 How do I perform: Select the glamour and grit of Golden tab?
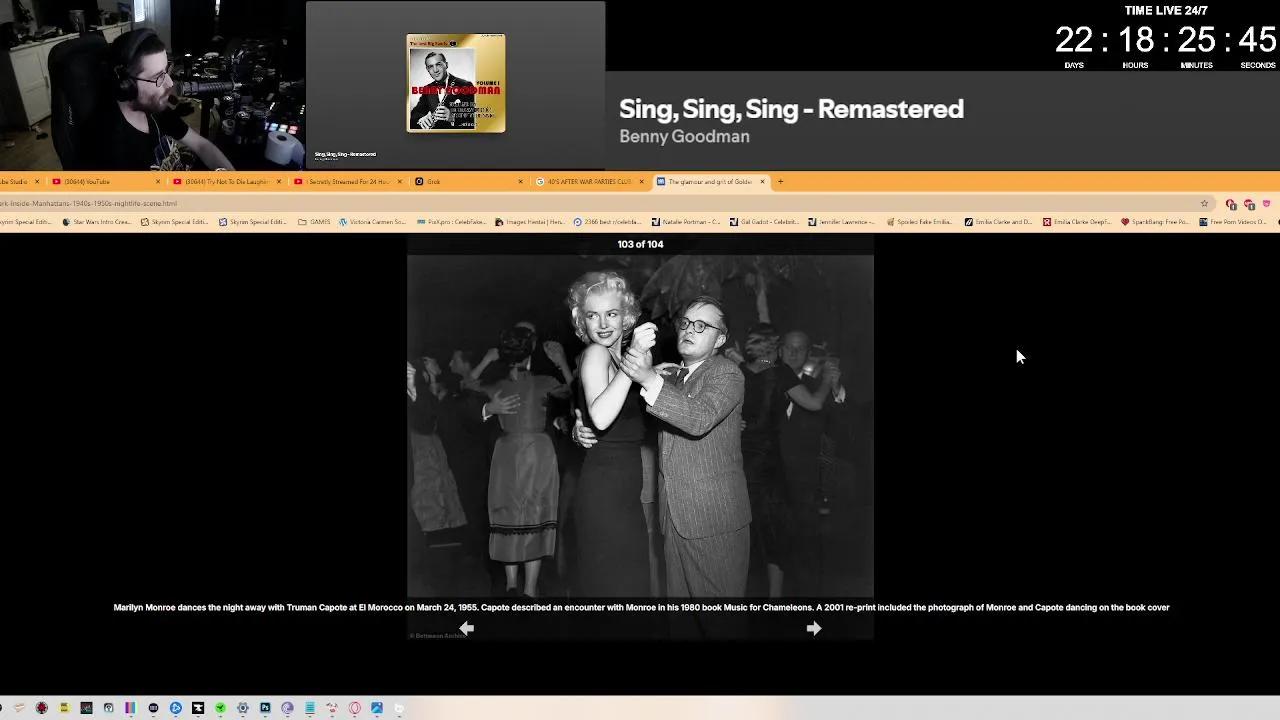710,181
